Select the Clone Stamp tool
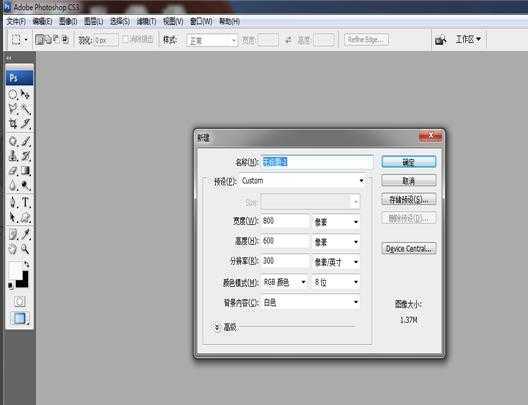 (x=13, y=156)
